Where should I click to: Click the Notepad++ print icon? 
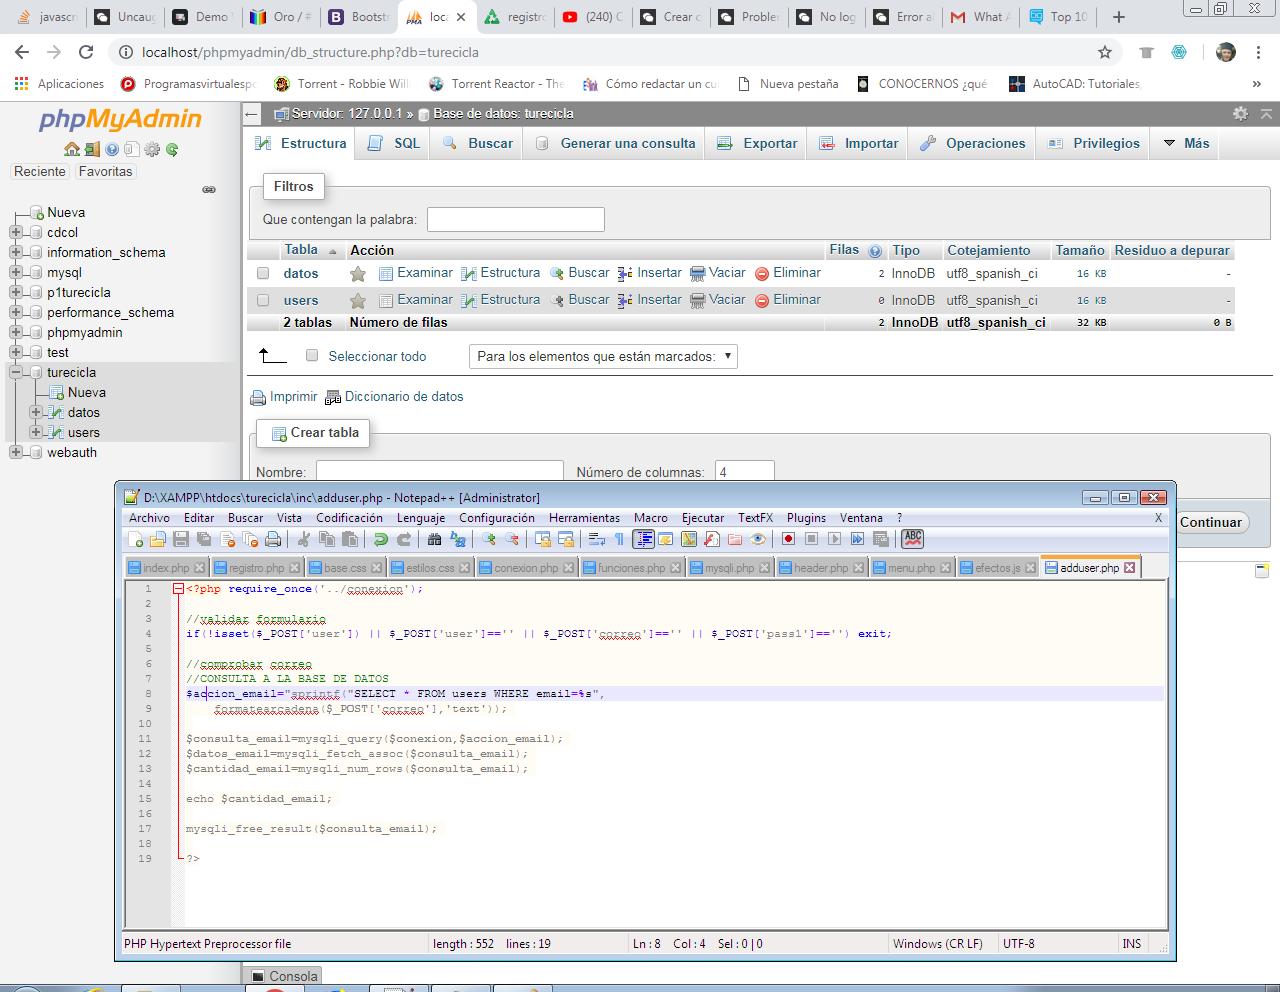(273, 539)
